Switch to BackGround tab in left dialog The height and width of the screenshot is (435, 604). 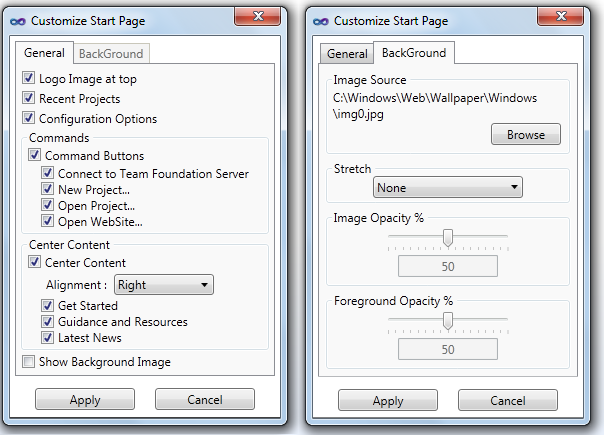pos(111,54)
